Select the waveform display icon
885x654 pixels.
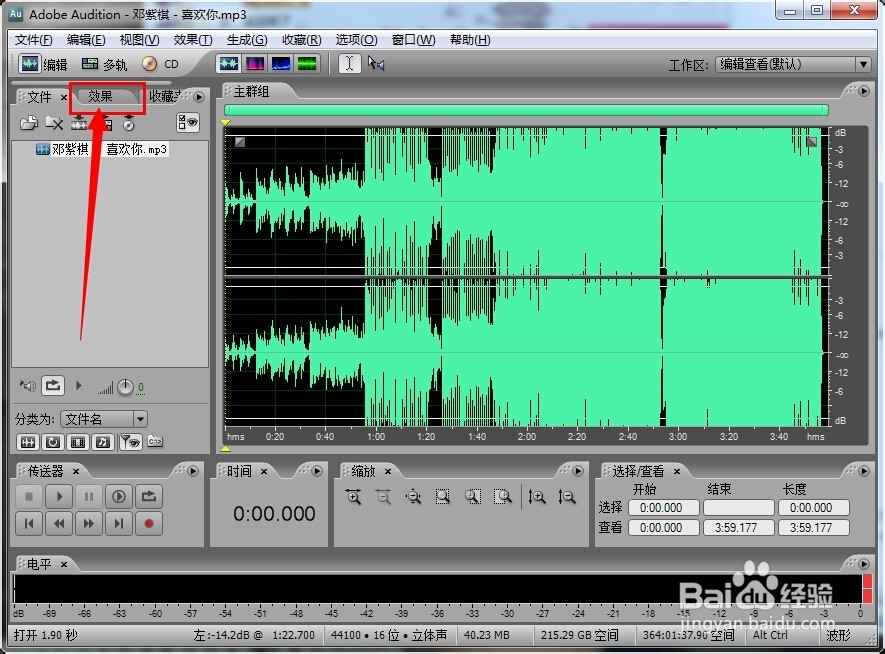click(x=229, y=64)
